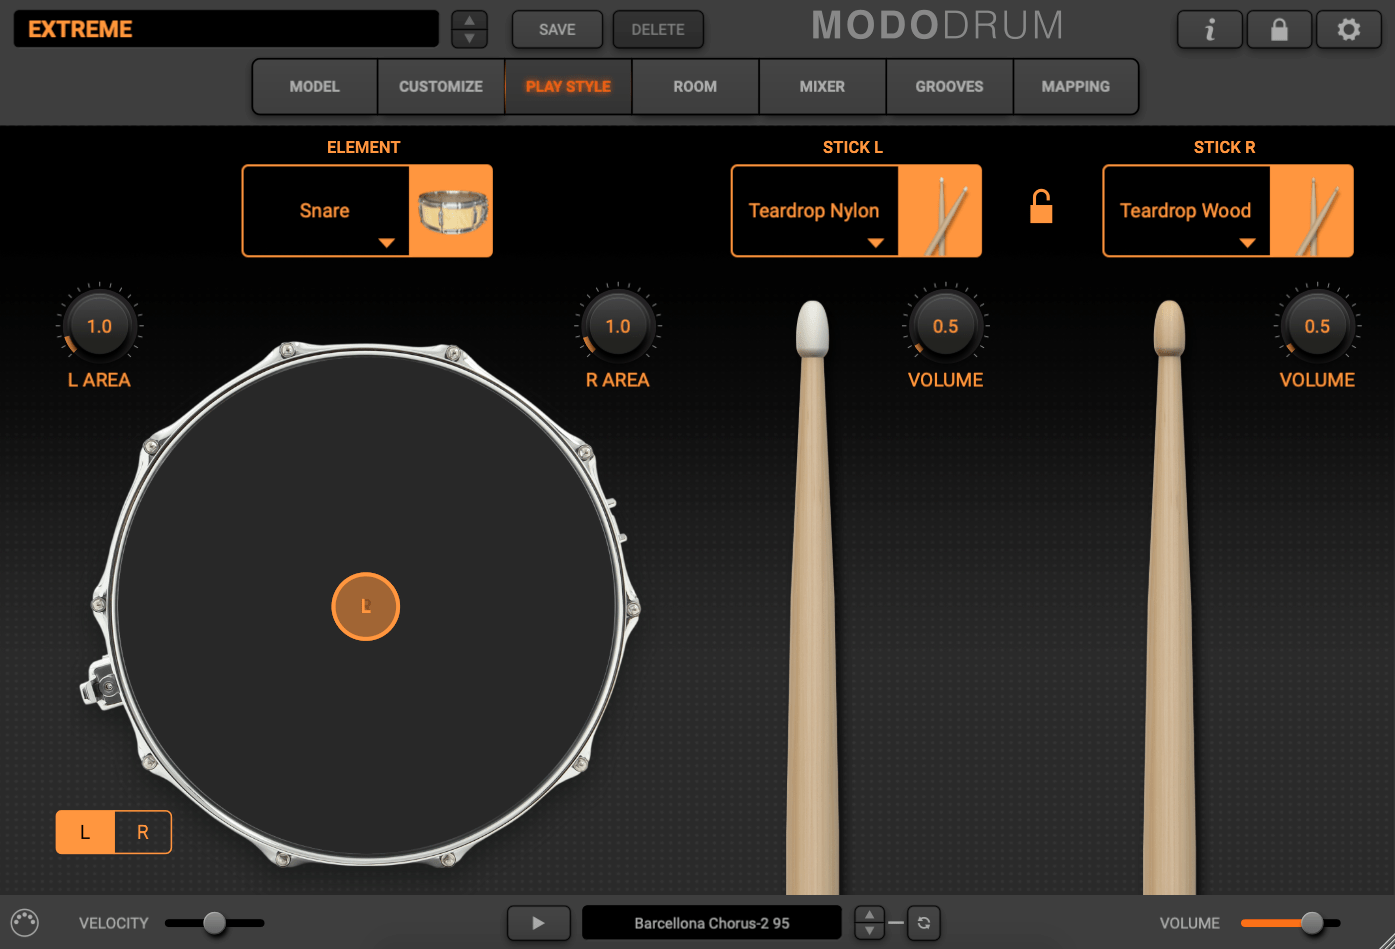Play the selected groove

[x=538, y=923]
